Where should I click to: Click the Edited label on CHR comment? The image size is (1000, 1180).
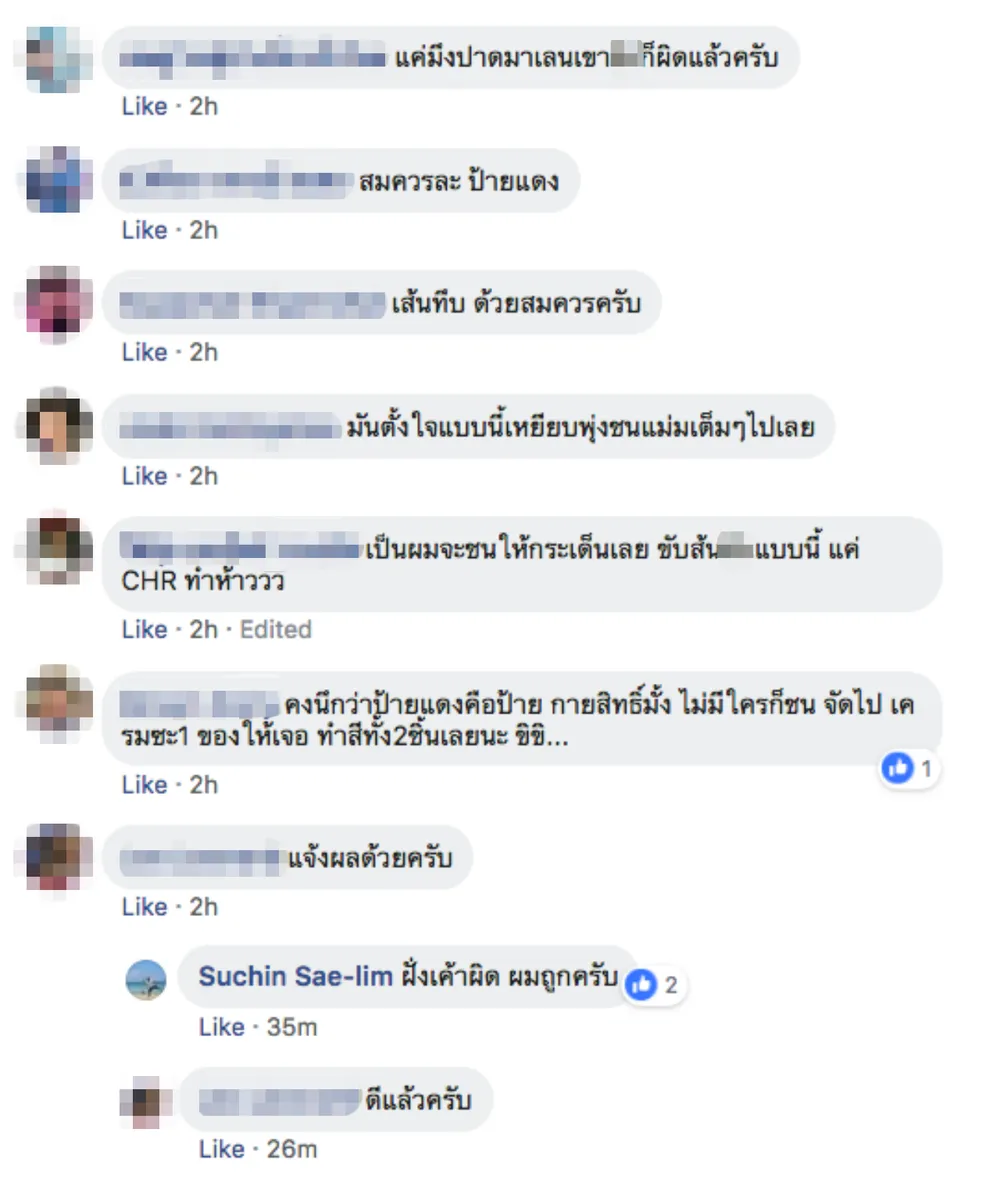point(275,629)
